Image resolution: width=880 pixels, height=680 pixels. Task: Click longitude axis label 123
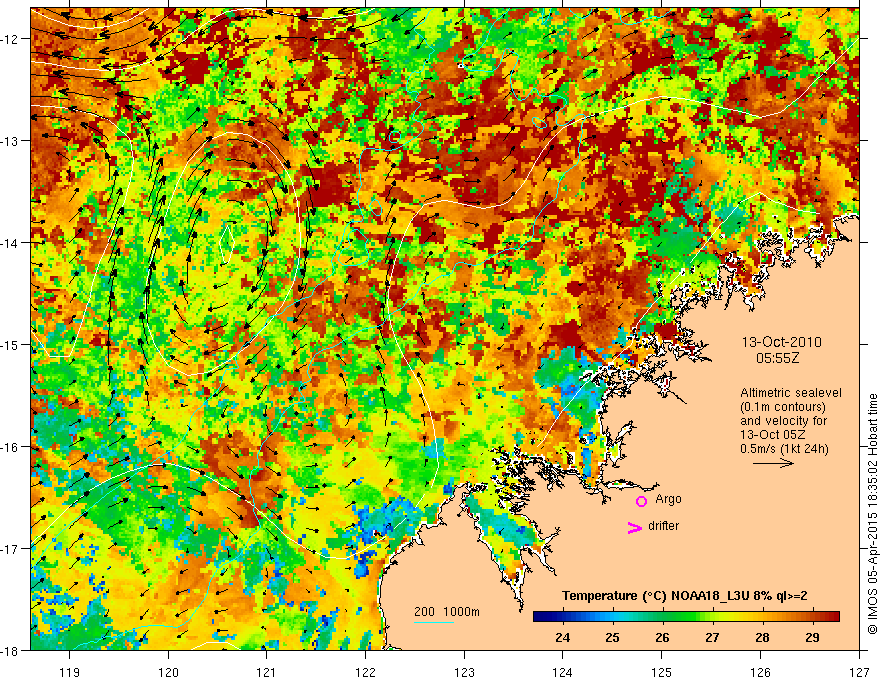click(x=464, y=672)
